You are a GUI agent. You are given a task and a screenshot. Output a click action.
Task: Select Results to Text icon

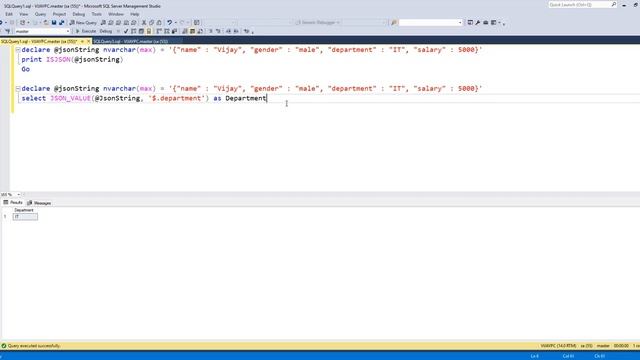pos(184,31)
